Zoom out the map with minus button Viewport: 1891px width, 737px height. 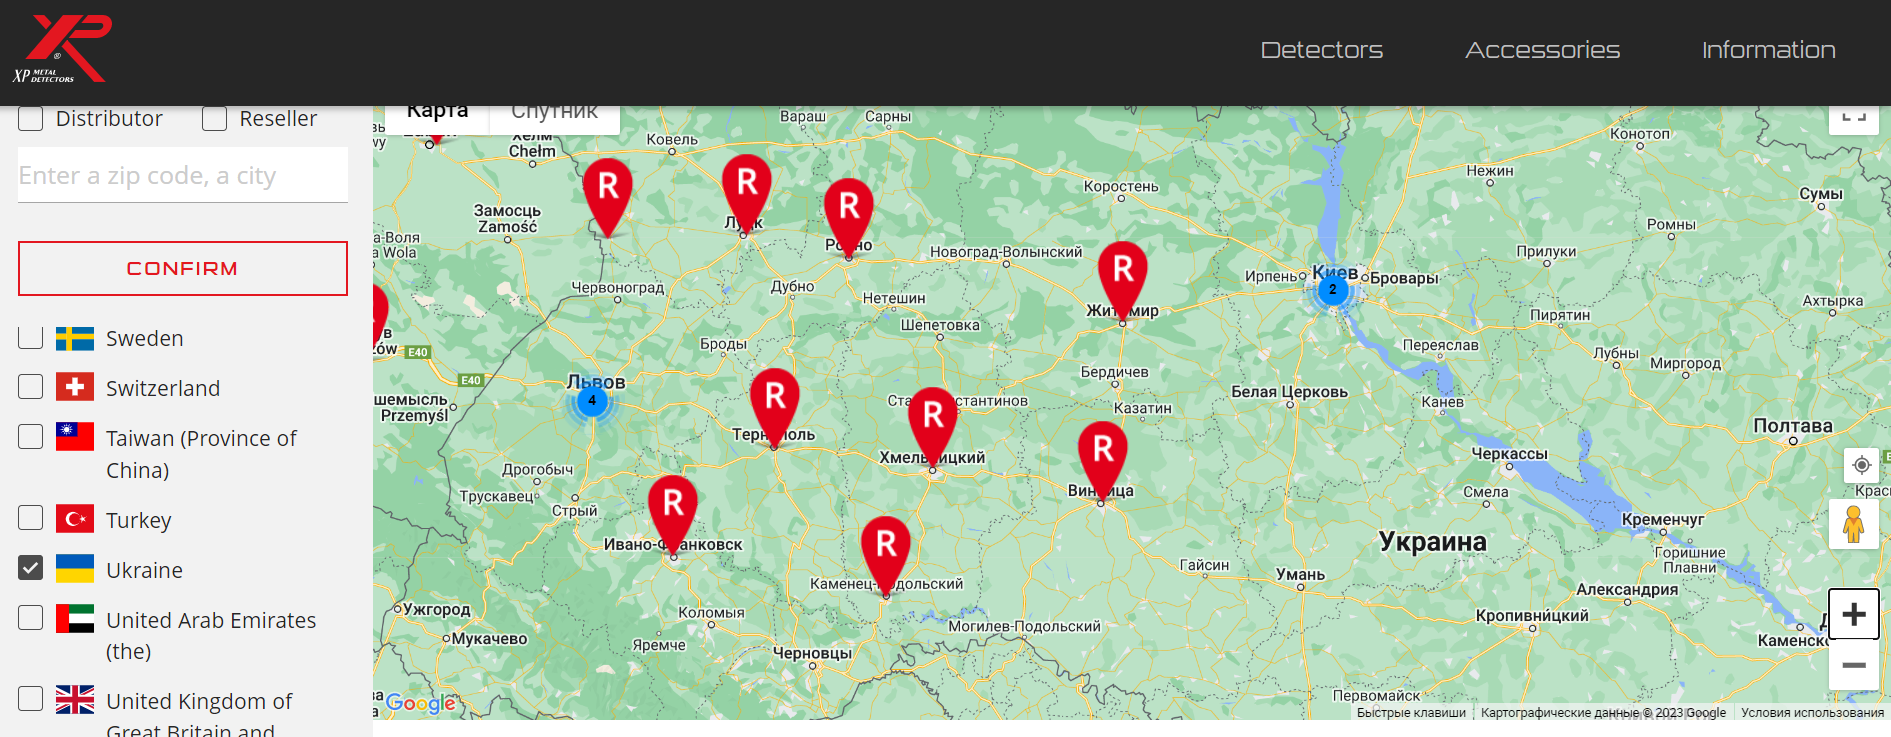[x=1853, y=665]
